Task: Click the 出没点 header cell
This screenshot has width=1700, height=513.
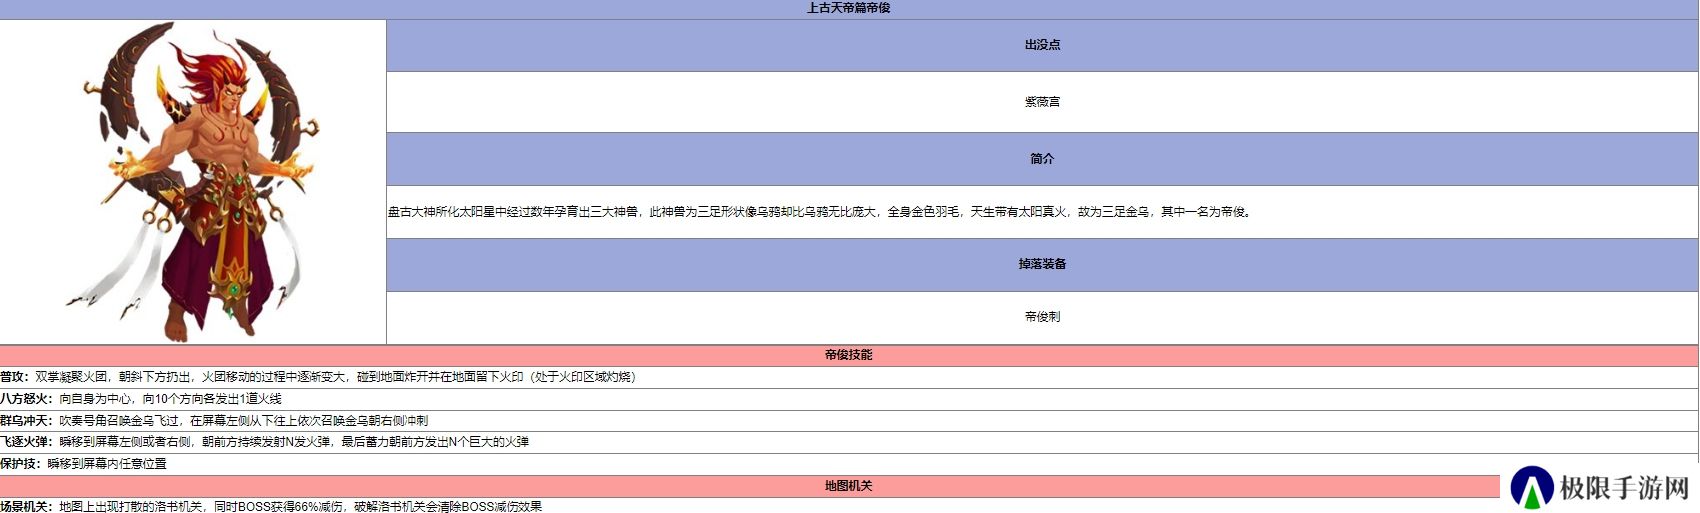Action: (x=1042, y=45)
